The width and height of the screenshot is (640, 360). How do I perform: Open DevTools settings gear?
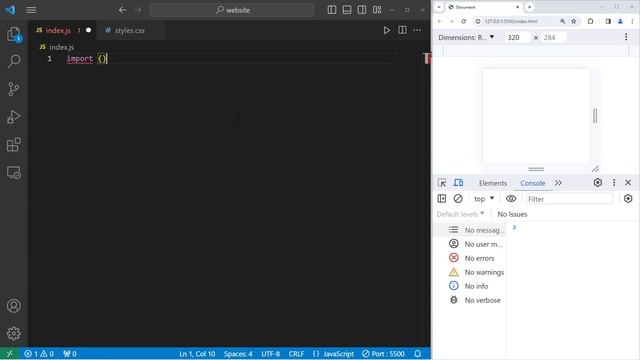pyautogui.click(x=598, y=182)
